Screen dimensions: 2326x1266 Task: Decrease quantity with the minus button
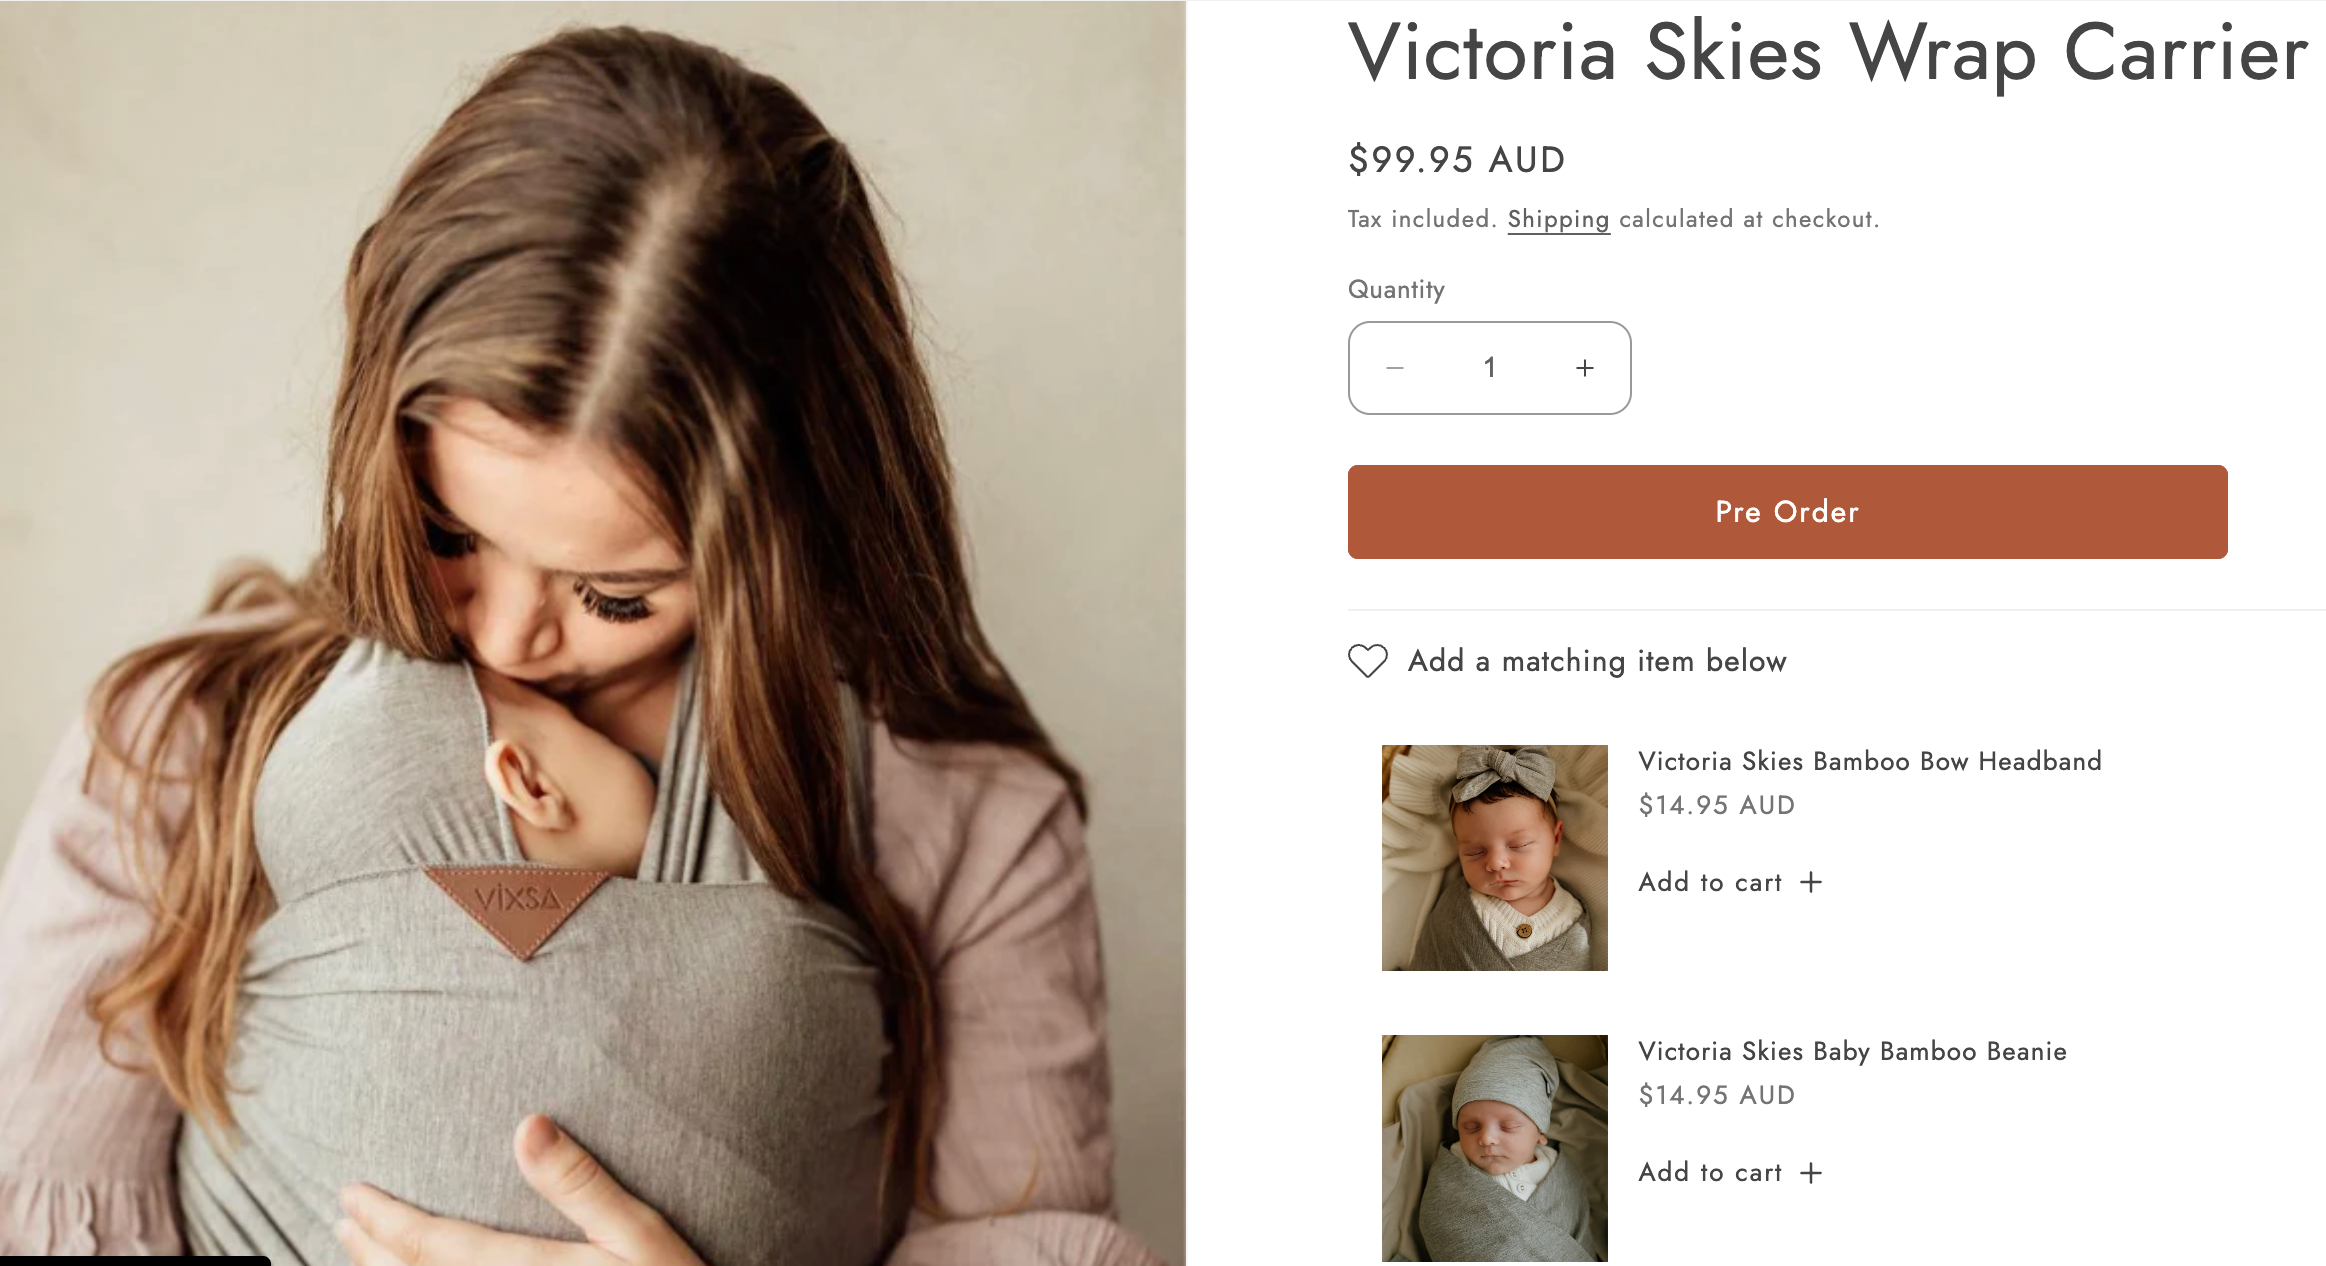click(1395, 368)
